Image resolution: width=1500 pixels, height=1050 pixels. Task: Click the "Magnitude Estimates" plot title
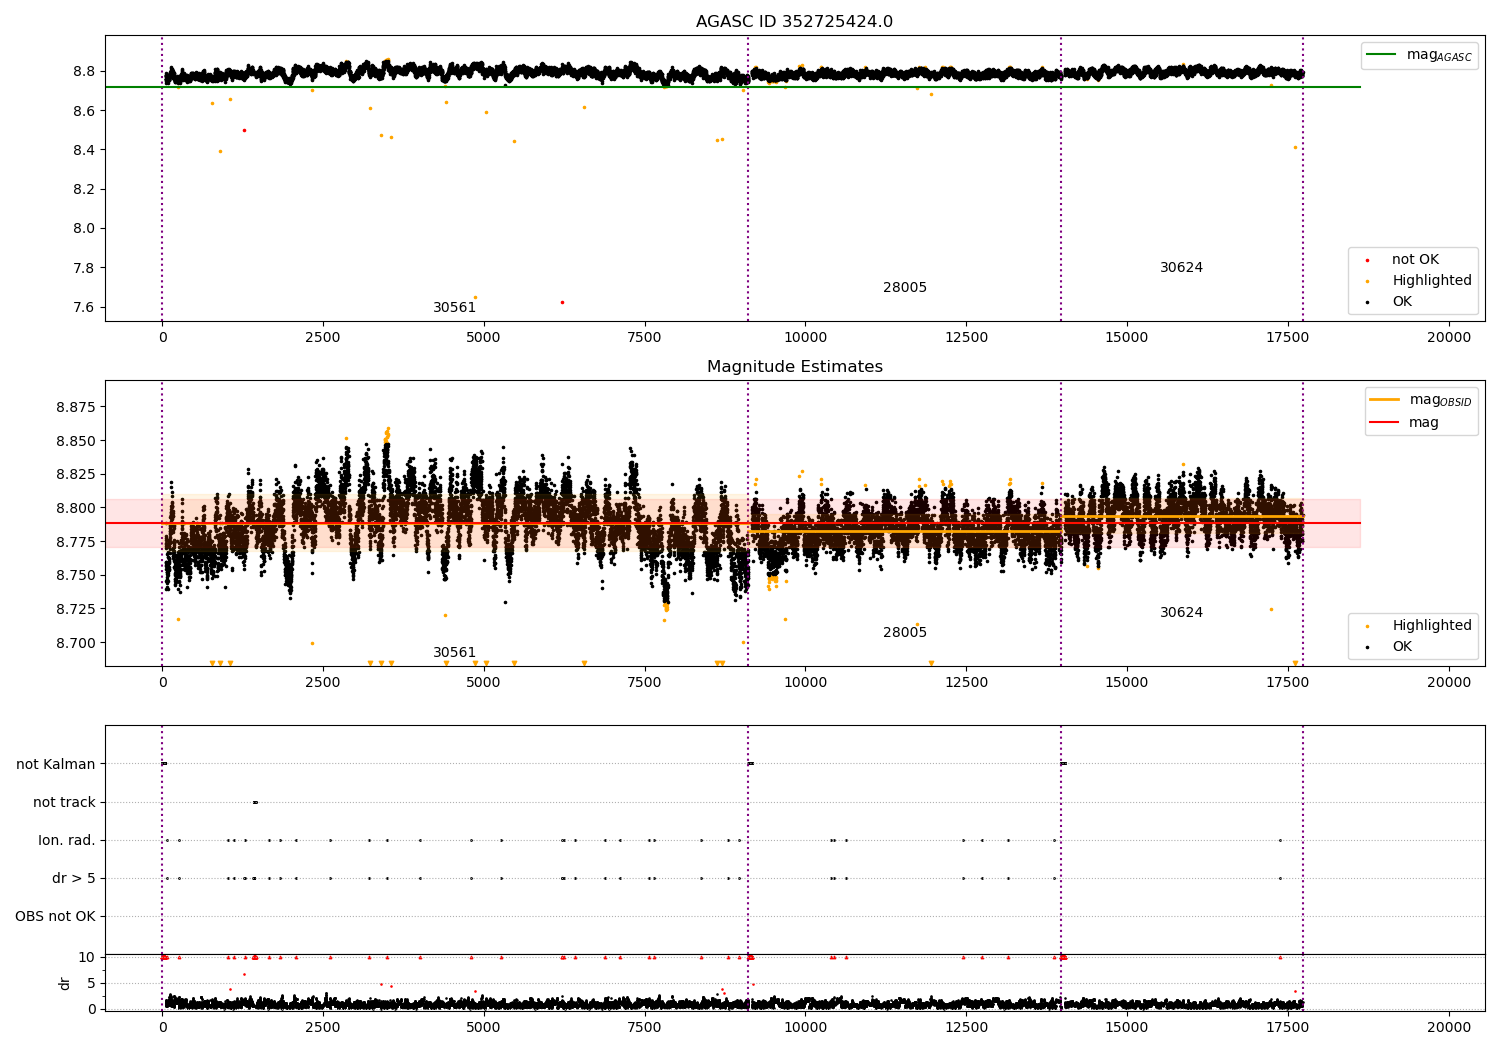pos(794,367)
